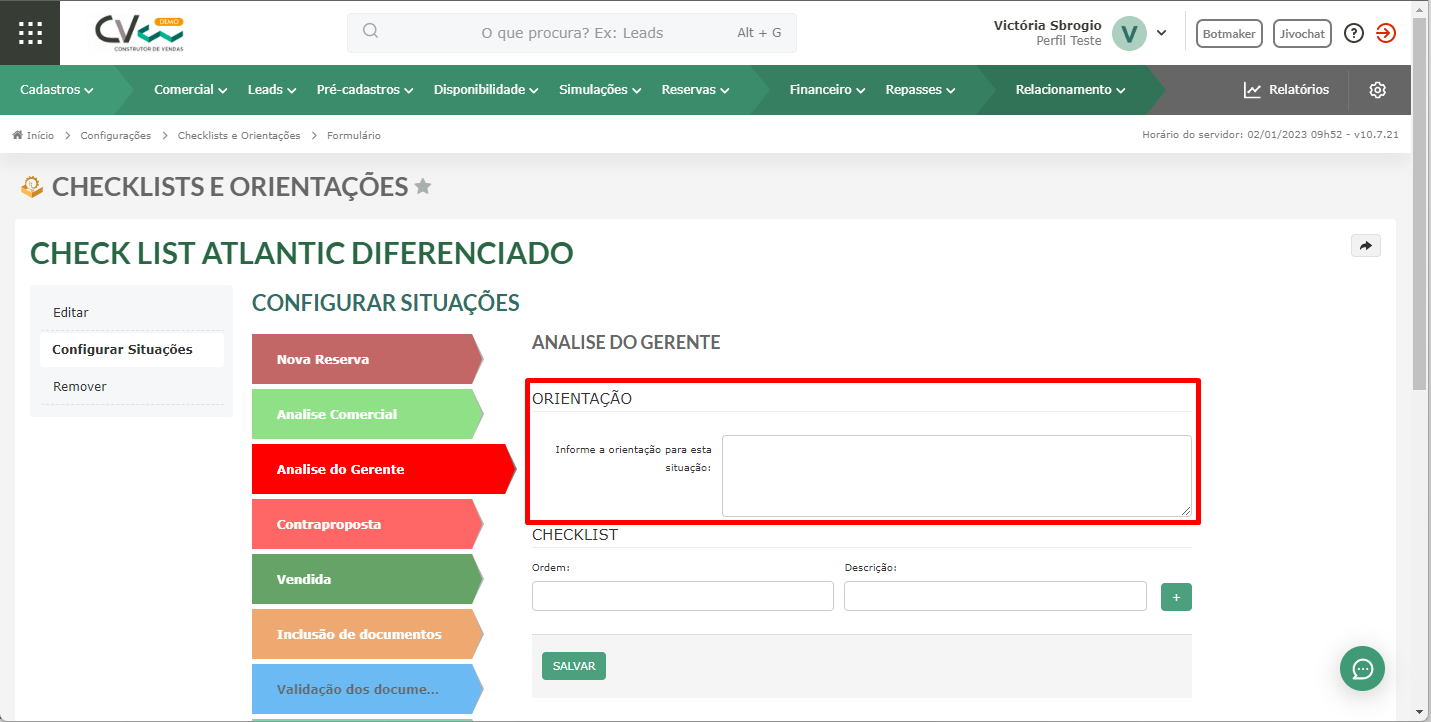
Task: Click the Formulário breadcrumb text
Action: point(354,135)
